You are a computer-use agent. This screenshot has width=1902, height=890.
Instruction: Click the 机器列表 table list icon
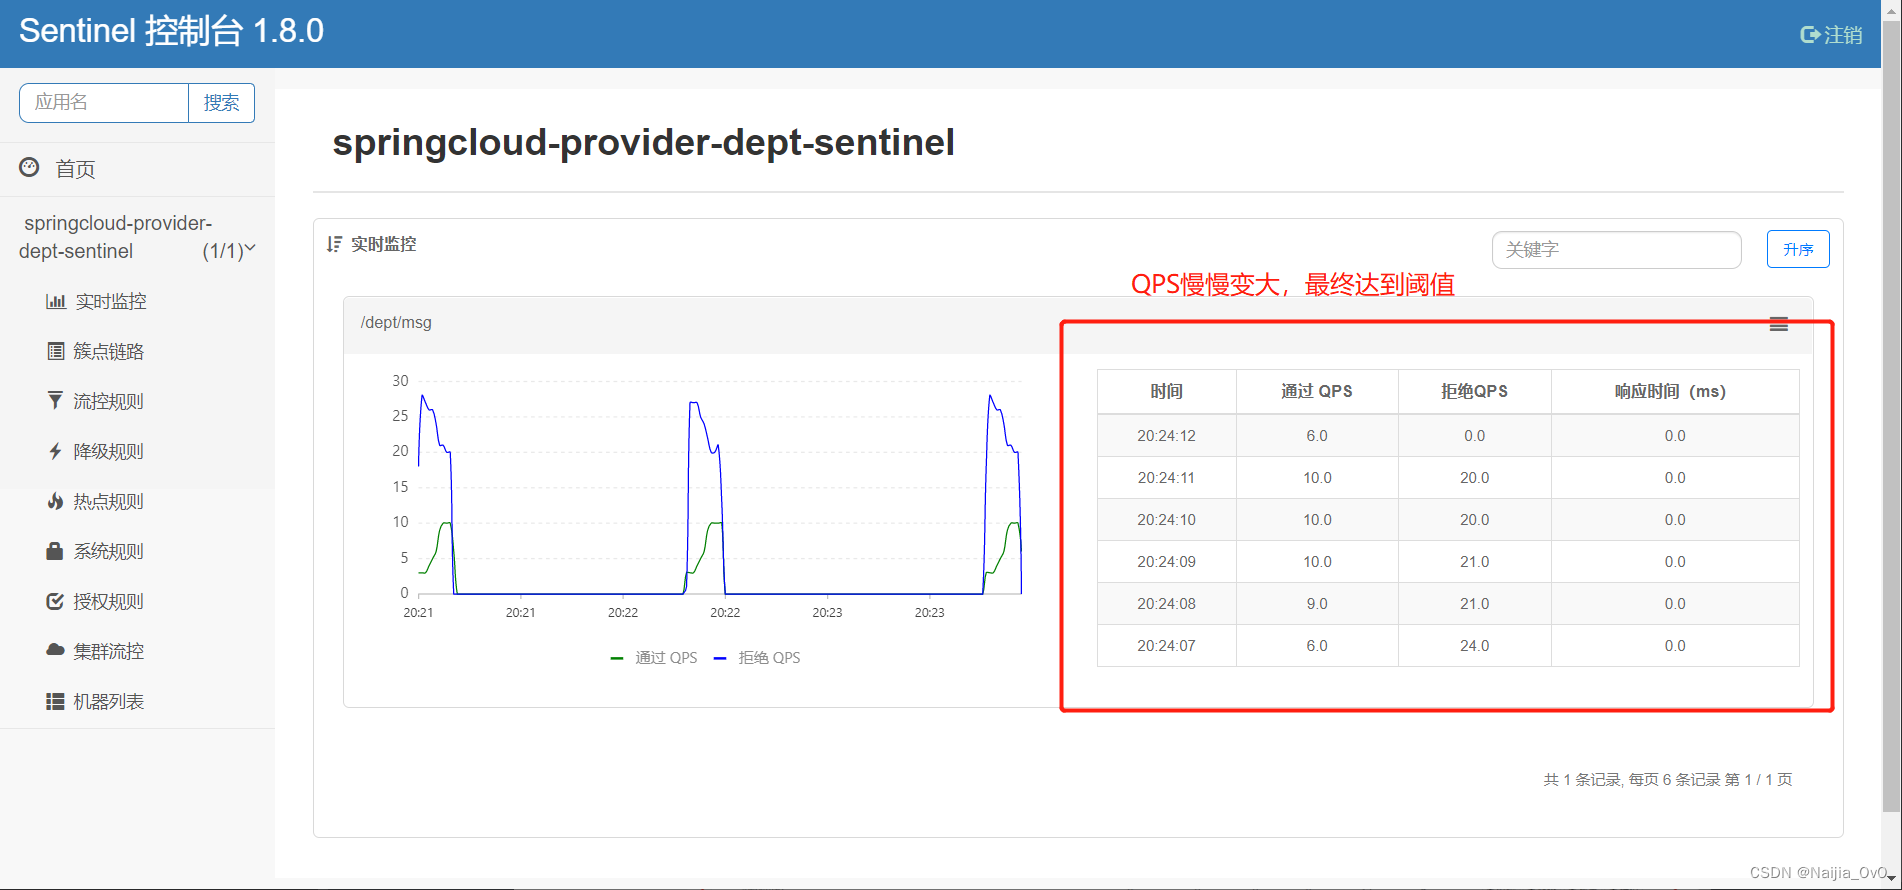click(56, 701)
